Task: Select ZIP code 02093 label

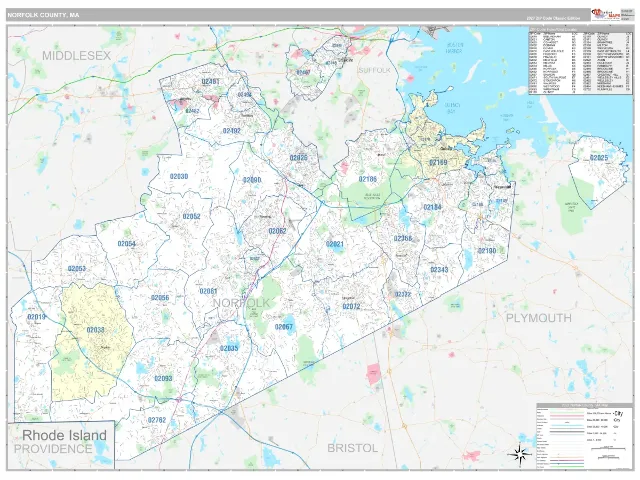Action: [x=163, y=378]
